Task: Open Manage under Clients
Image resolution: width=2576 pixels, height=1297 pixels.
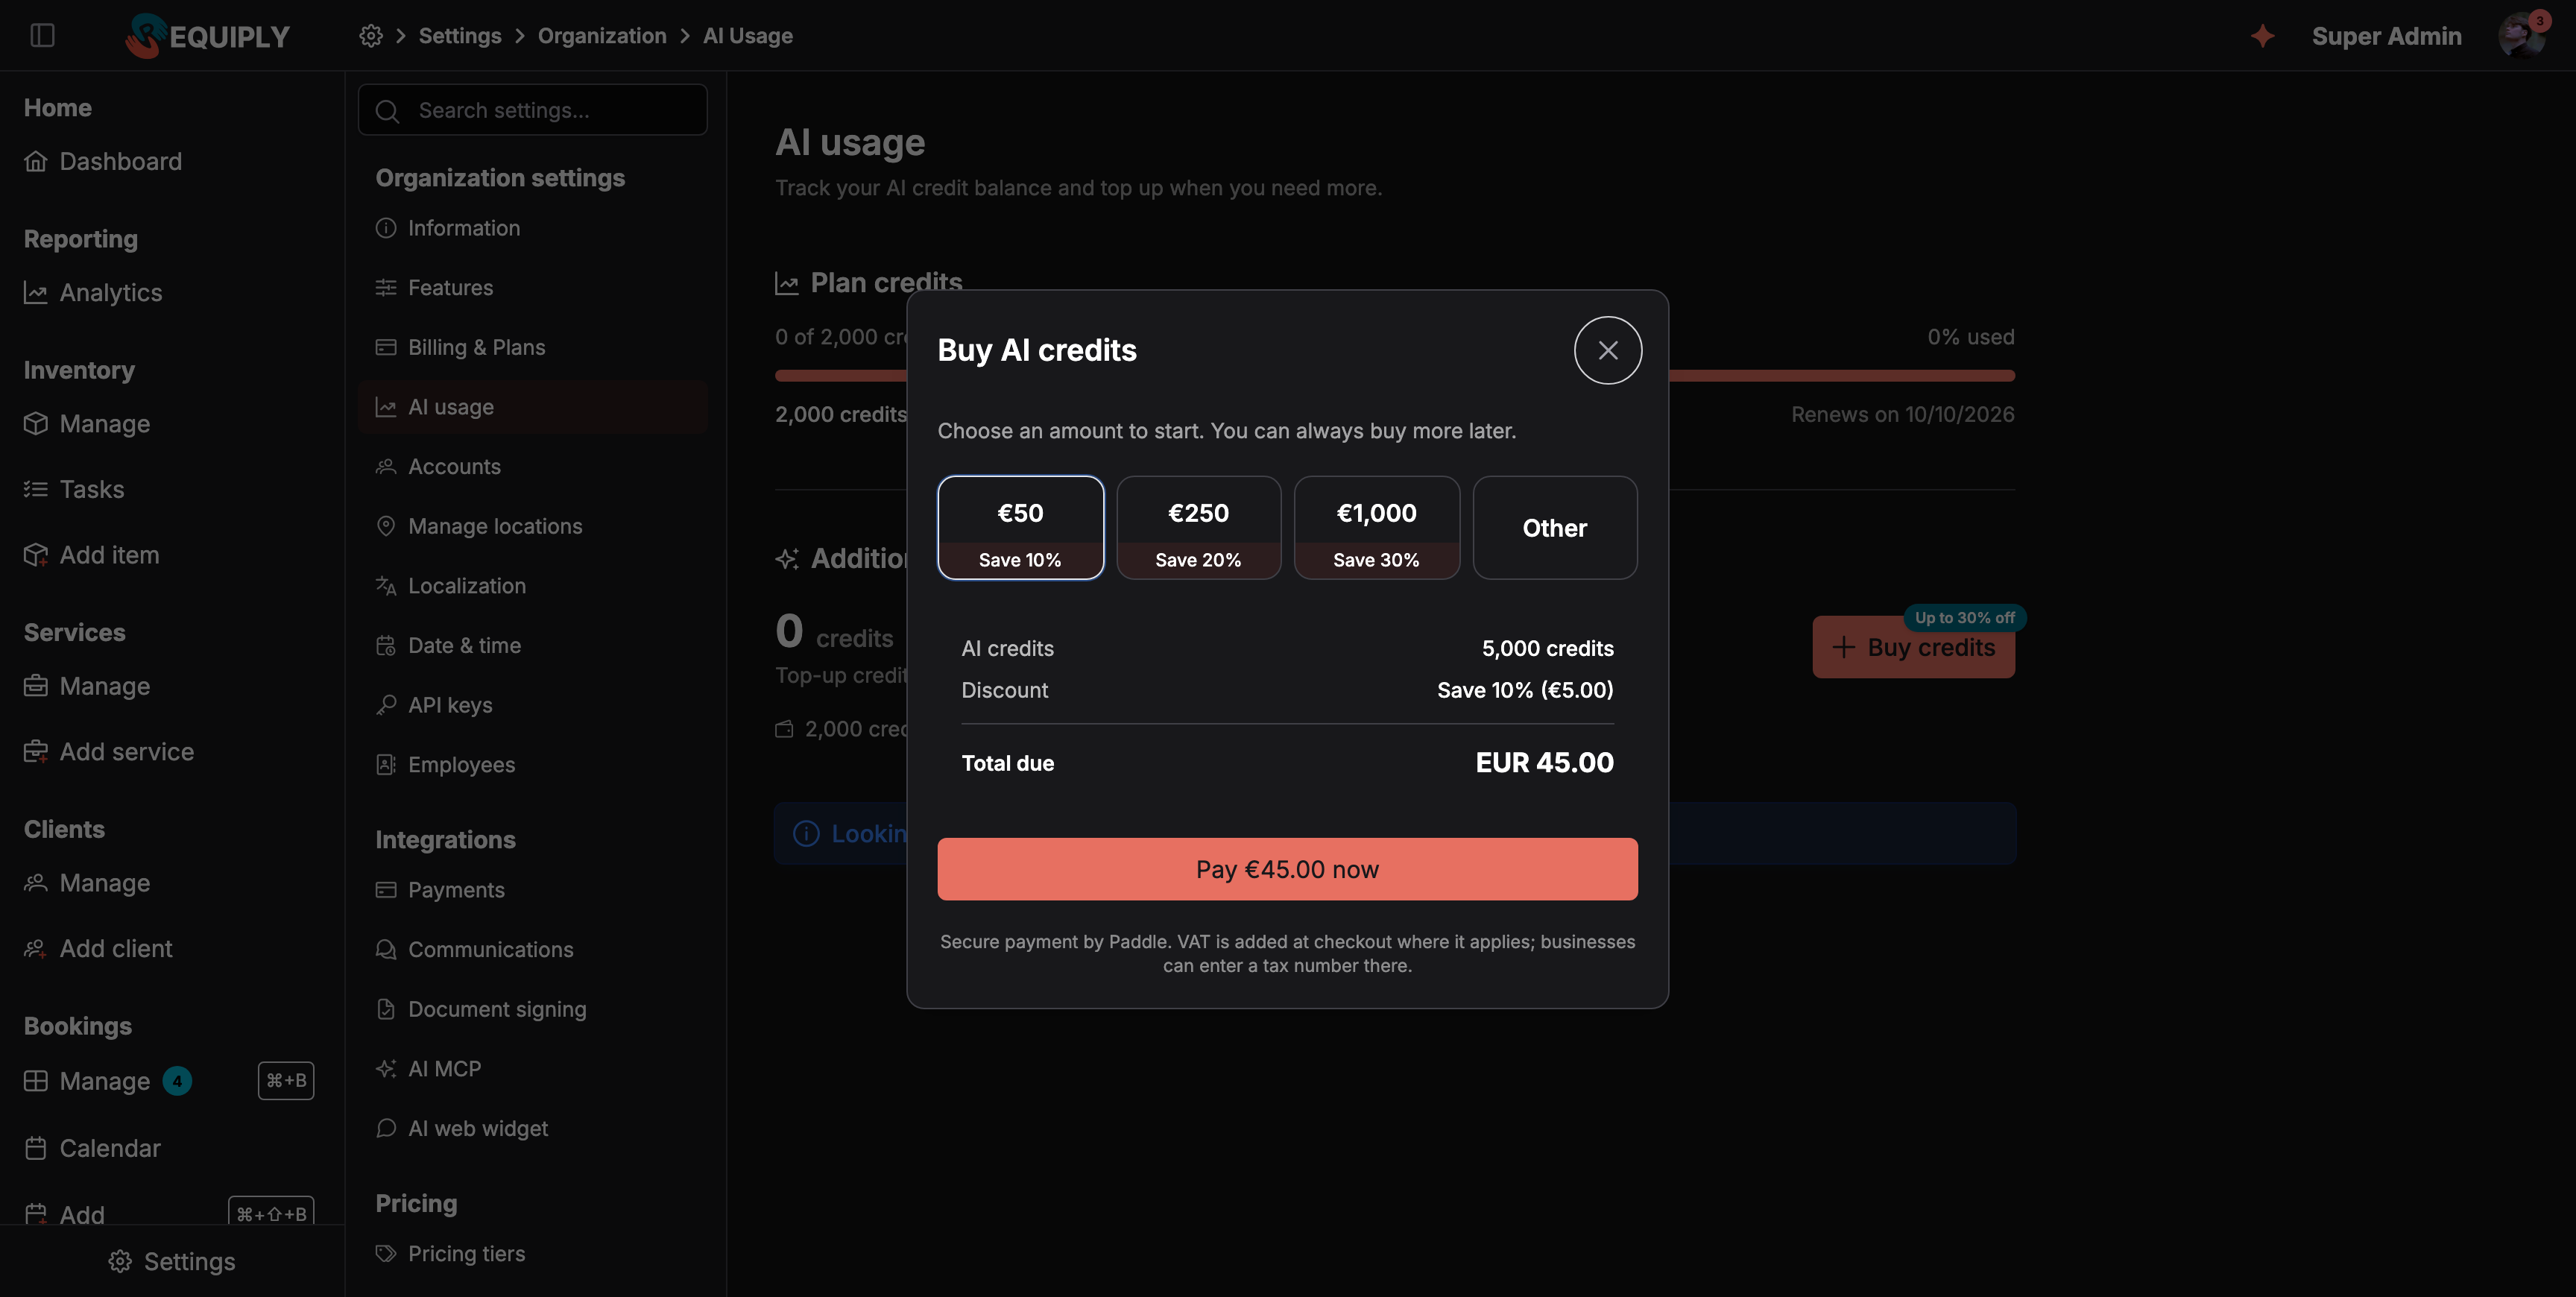Action: coord(87,883)
